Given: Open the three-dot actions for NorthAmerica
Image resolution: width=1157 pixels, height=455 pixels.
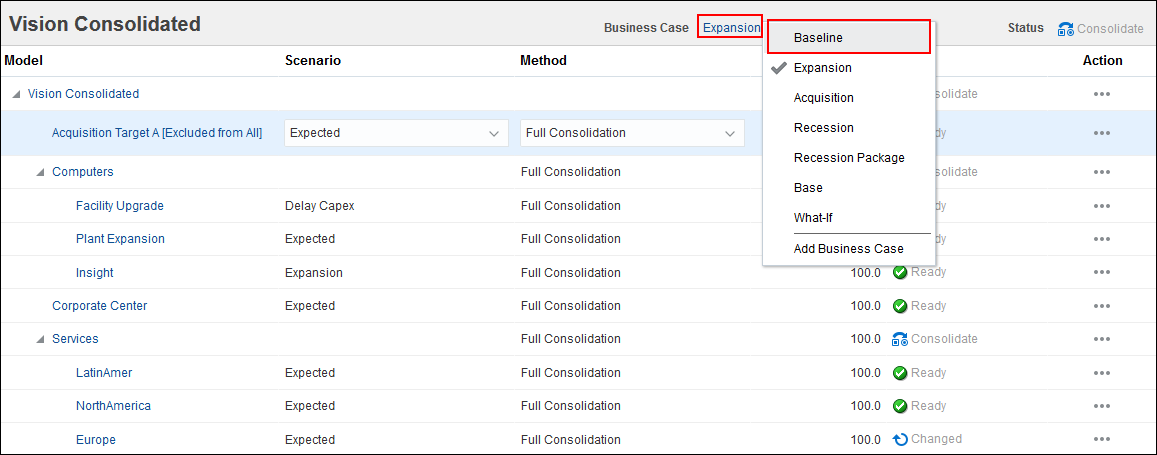Looking at the screenshot, I should tap(1102, 406).
